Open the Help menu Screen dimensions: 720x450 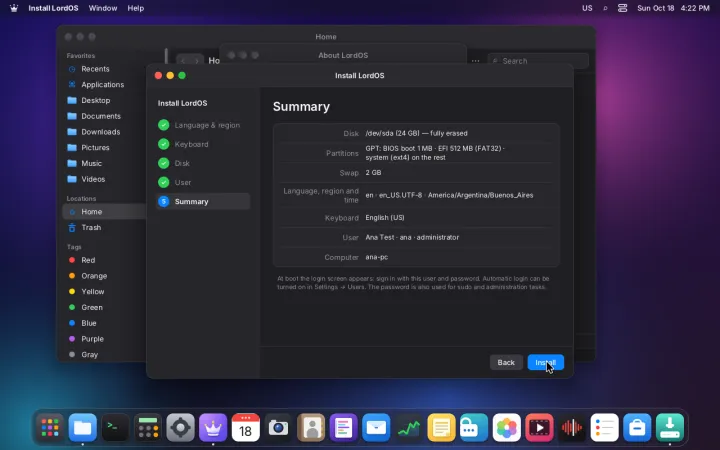coord(135,8)
